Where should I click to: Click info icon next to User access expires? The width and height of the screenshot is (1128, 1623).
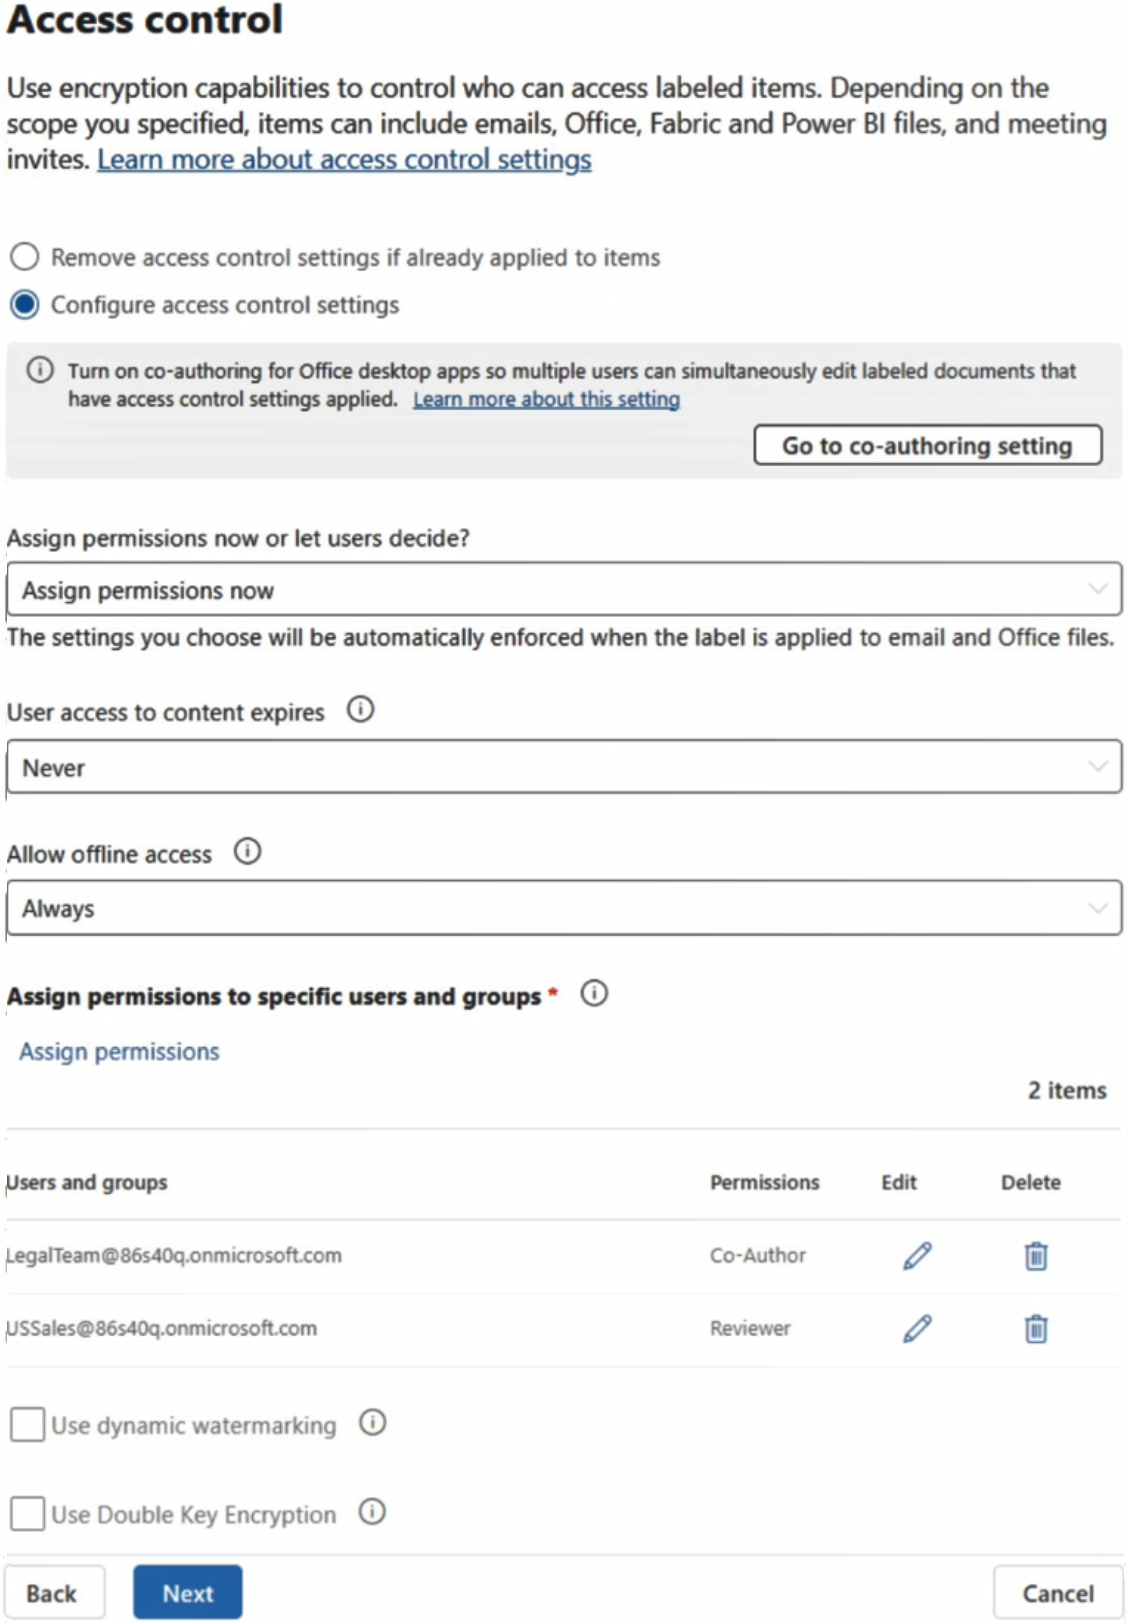coord(360,710)
